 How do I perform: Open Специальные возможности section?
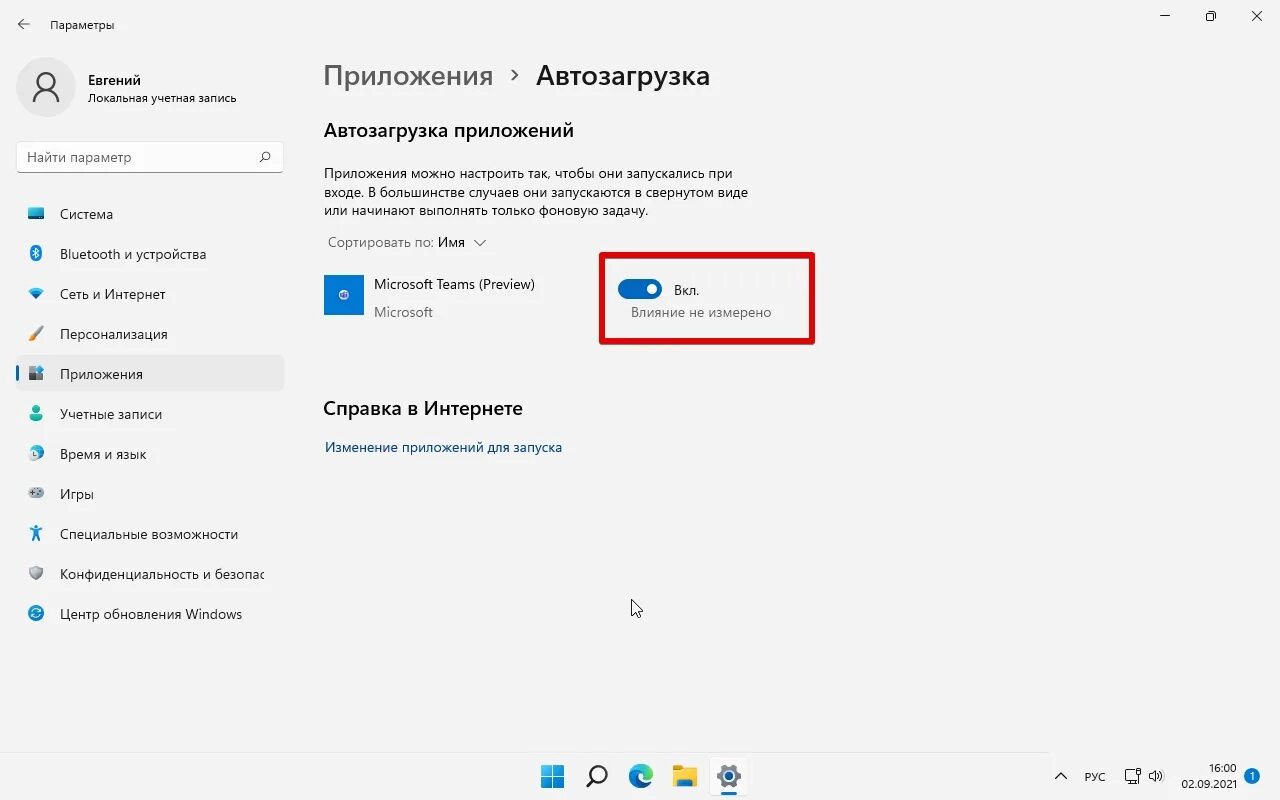pos(150,534)
